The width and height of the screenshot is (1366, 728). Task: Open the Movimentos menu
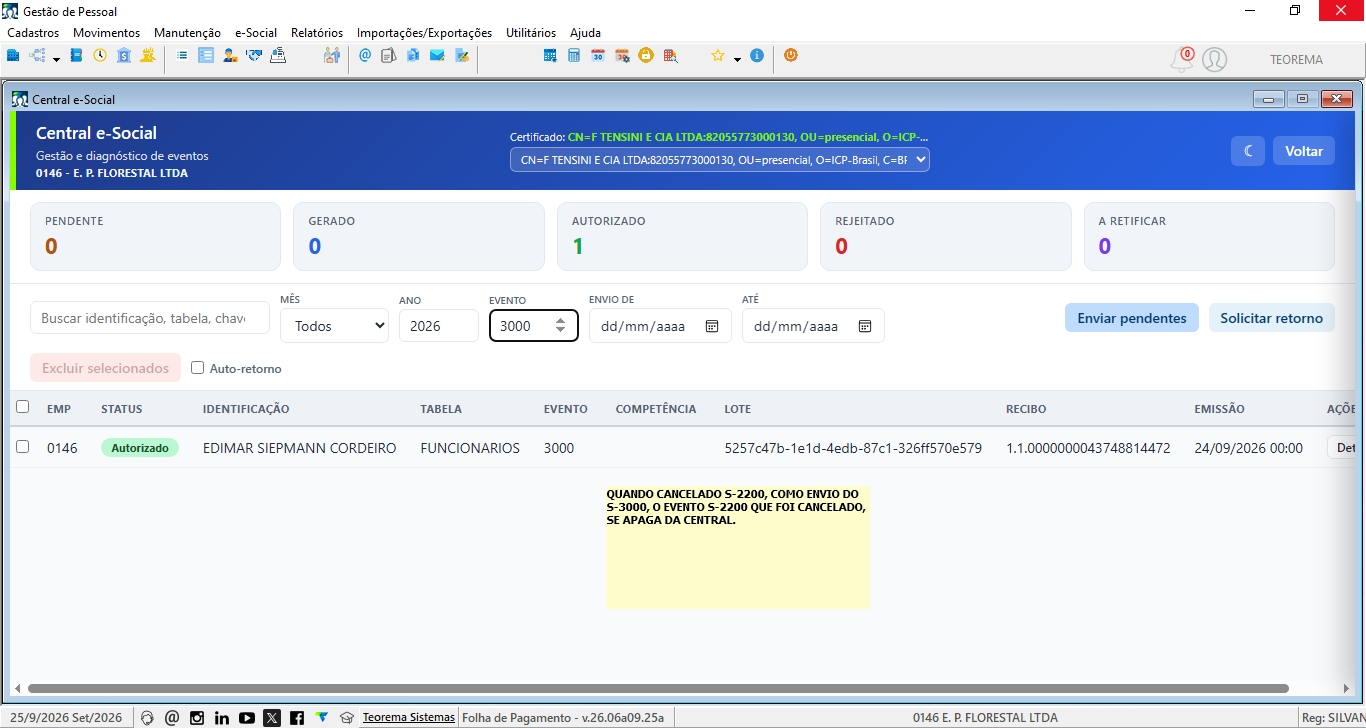tap(107, 33)
